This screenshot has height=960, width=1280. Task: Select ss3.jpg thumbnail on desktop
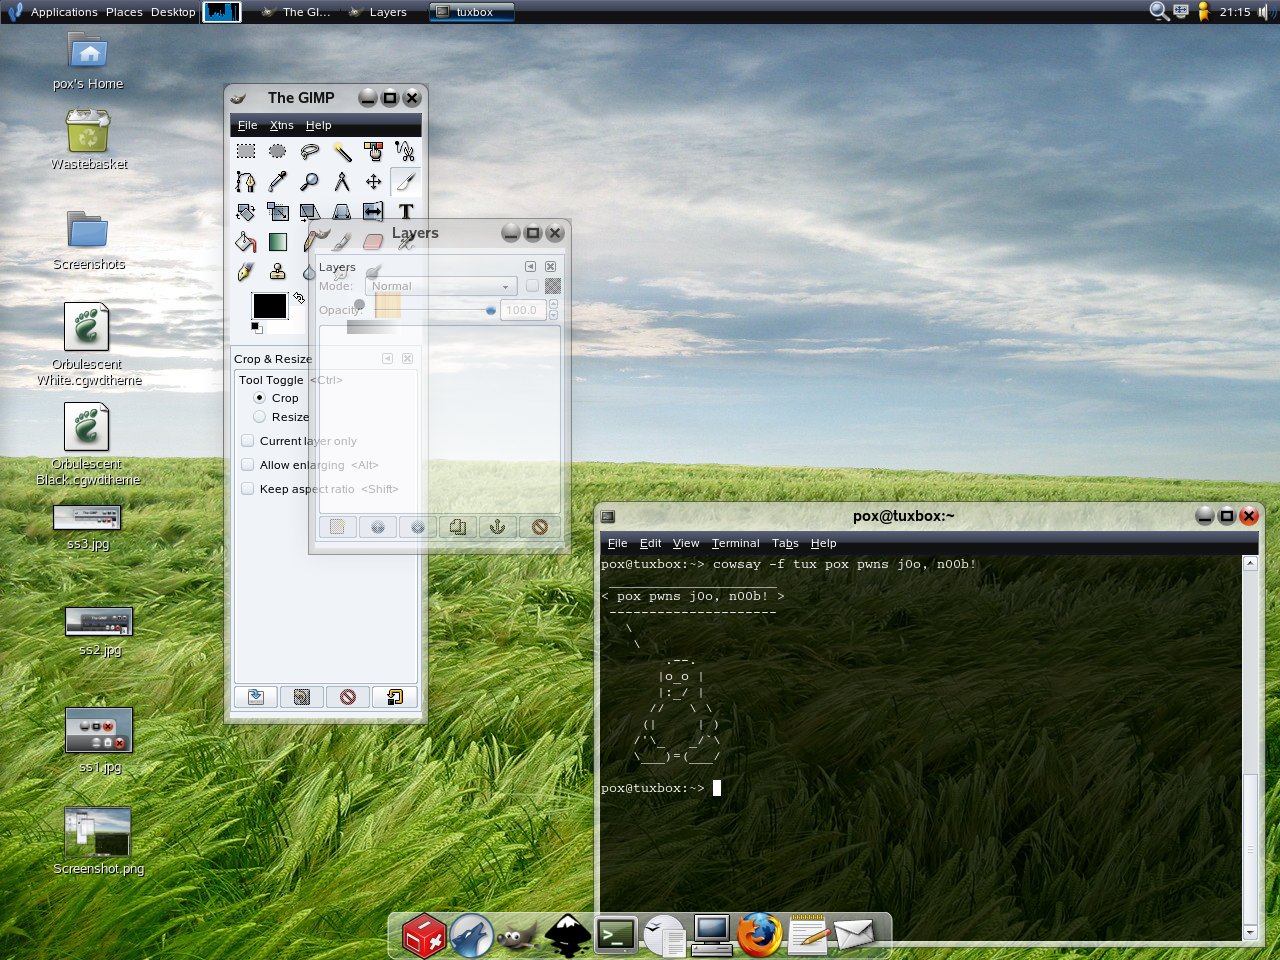[87, 518]
